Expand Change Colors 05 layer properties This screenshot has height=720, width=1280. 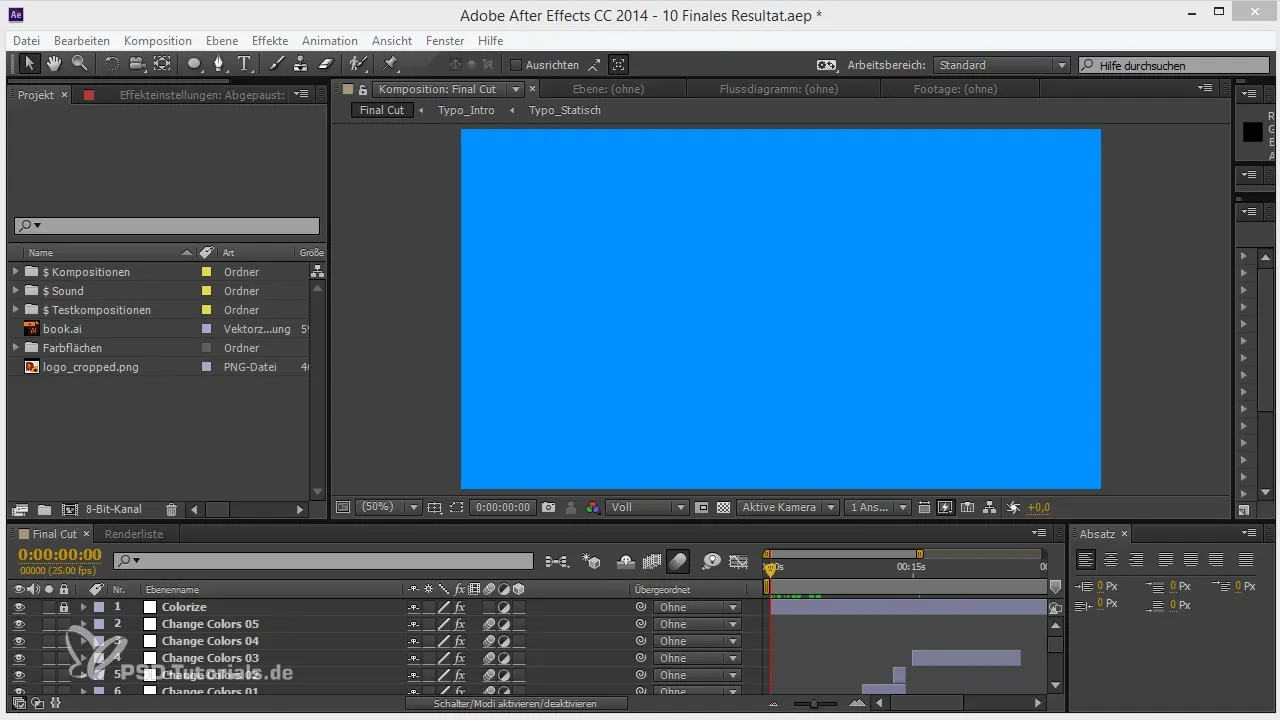(x=84, y=624)
